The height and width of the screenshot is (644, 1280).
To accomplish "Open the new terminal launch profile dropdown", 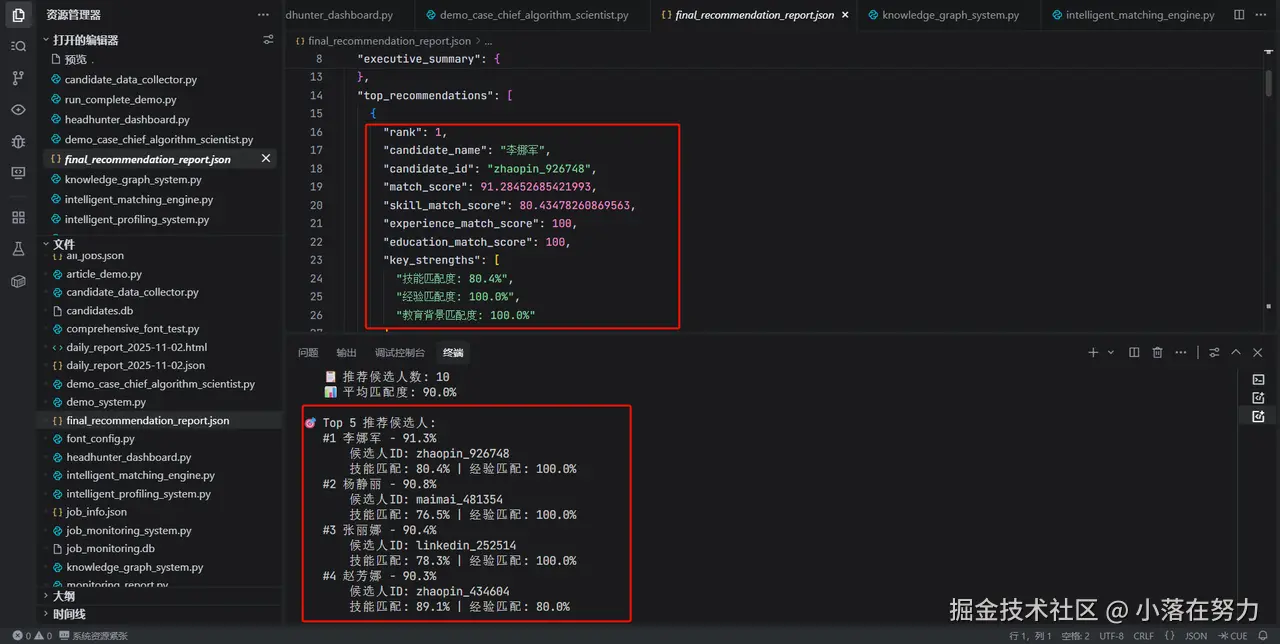I will coord(1111,352).
